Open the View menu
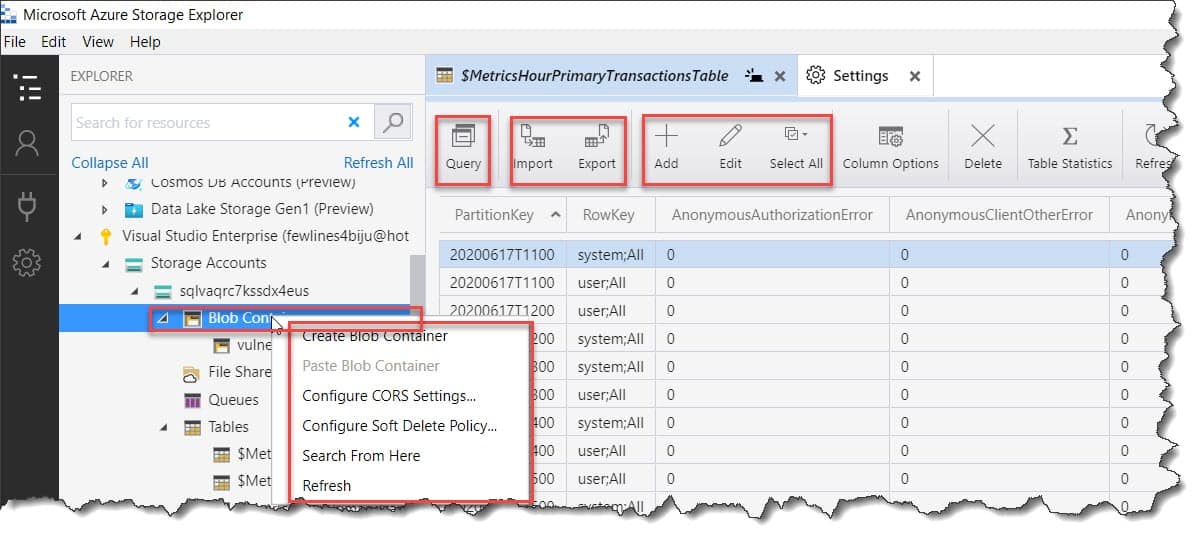 (98, 42)
